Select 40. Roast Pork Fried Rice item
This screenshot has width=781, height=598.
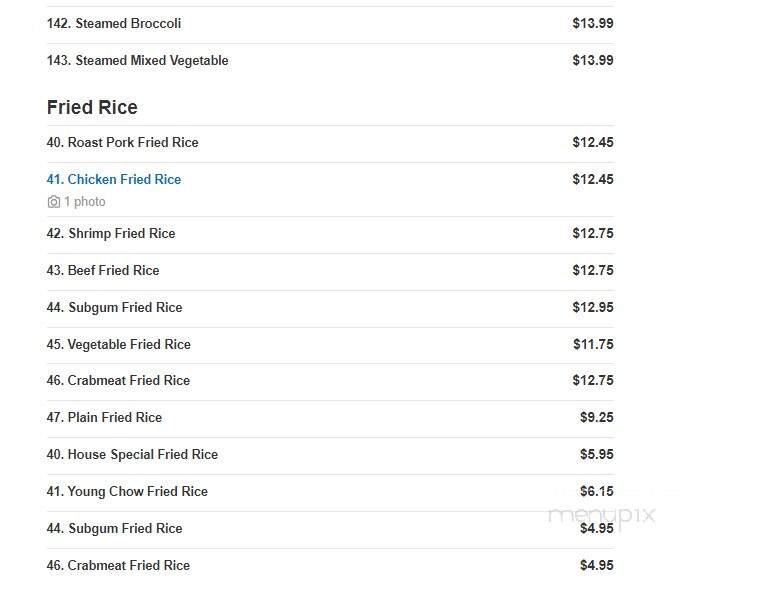330,144
